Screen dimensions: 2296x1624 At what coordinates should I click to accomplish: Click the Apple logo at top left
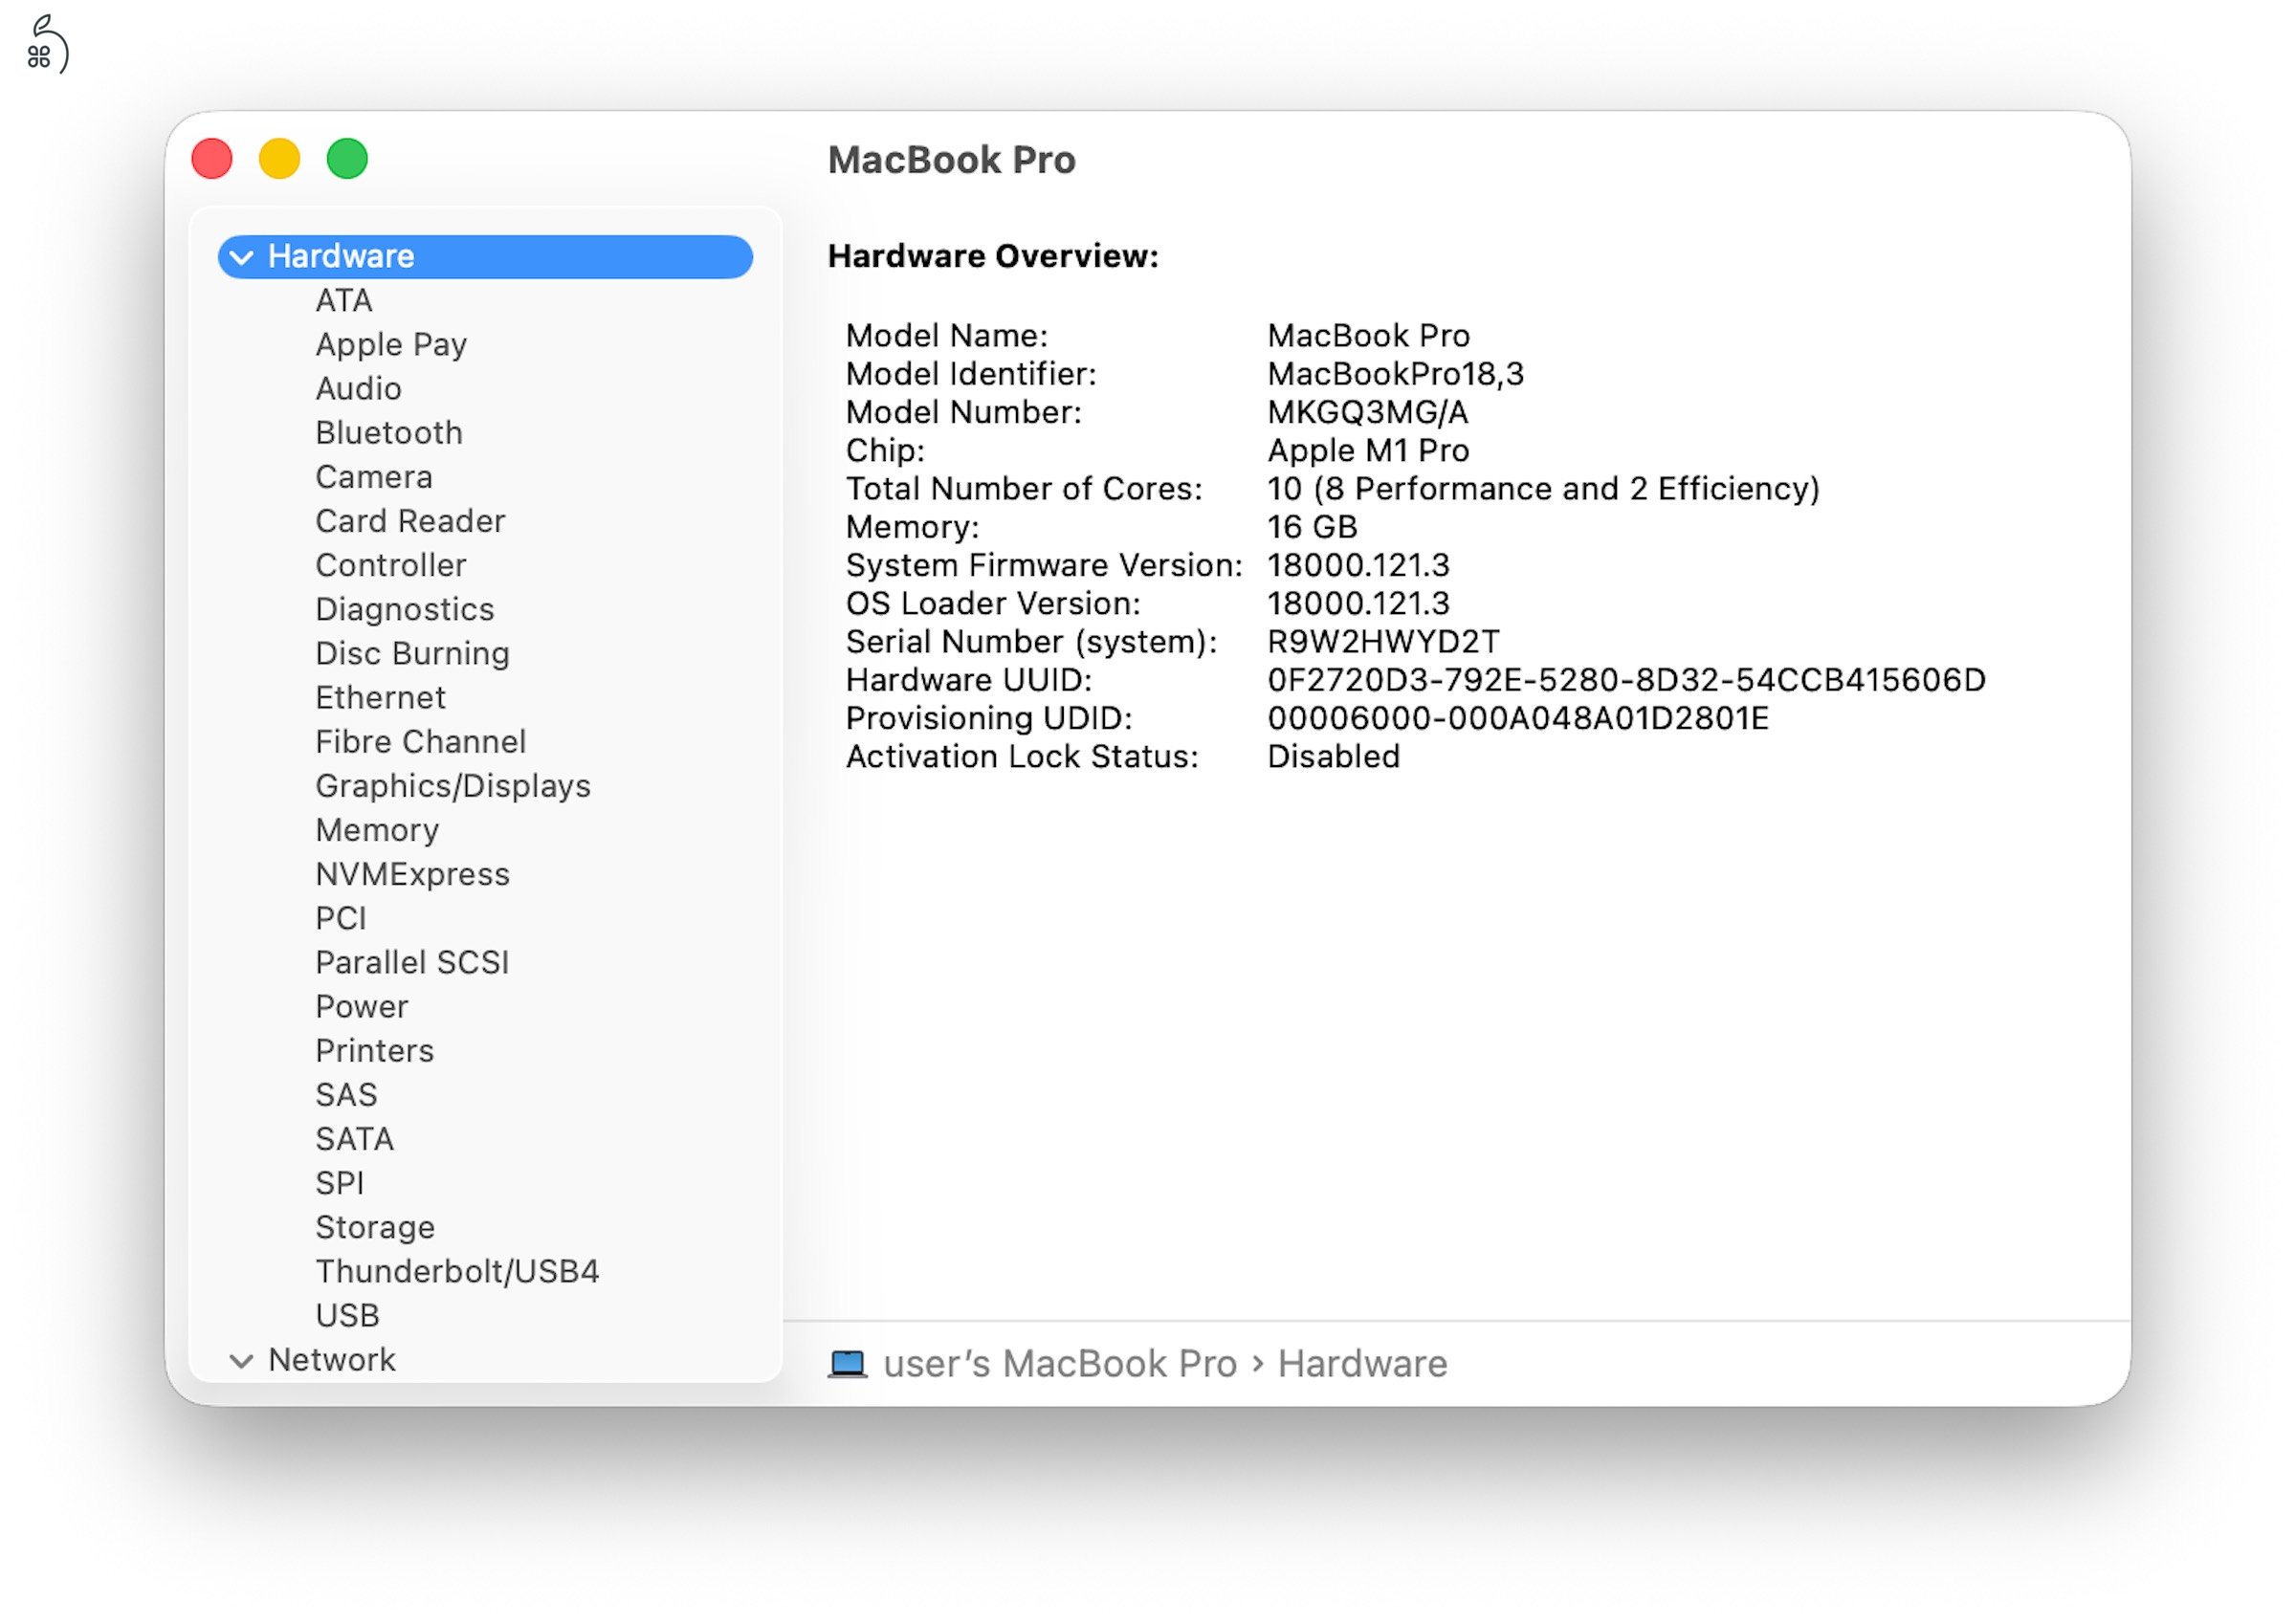(46, 45)
